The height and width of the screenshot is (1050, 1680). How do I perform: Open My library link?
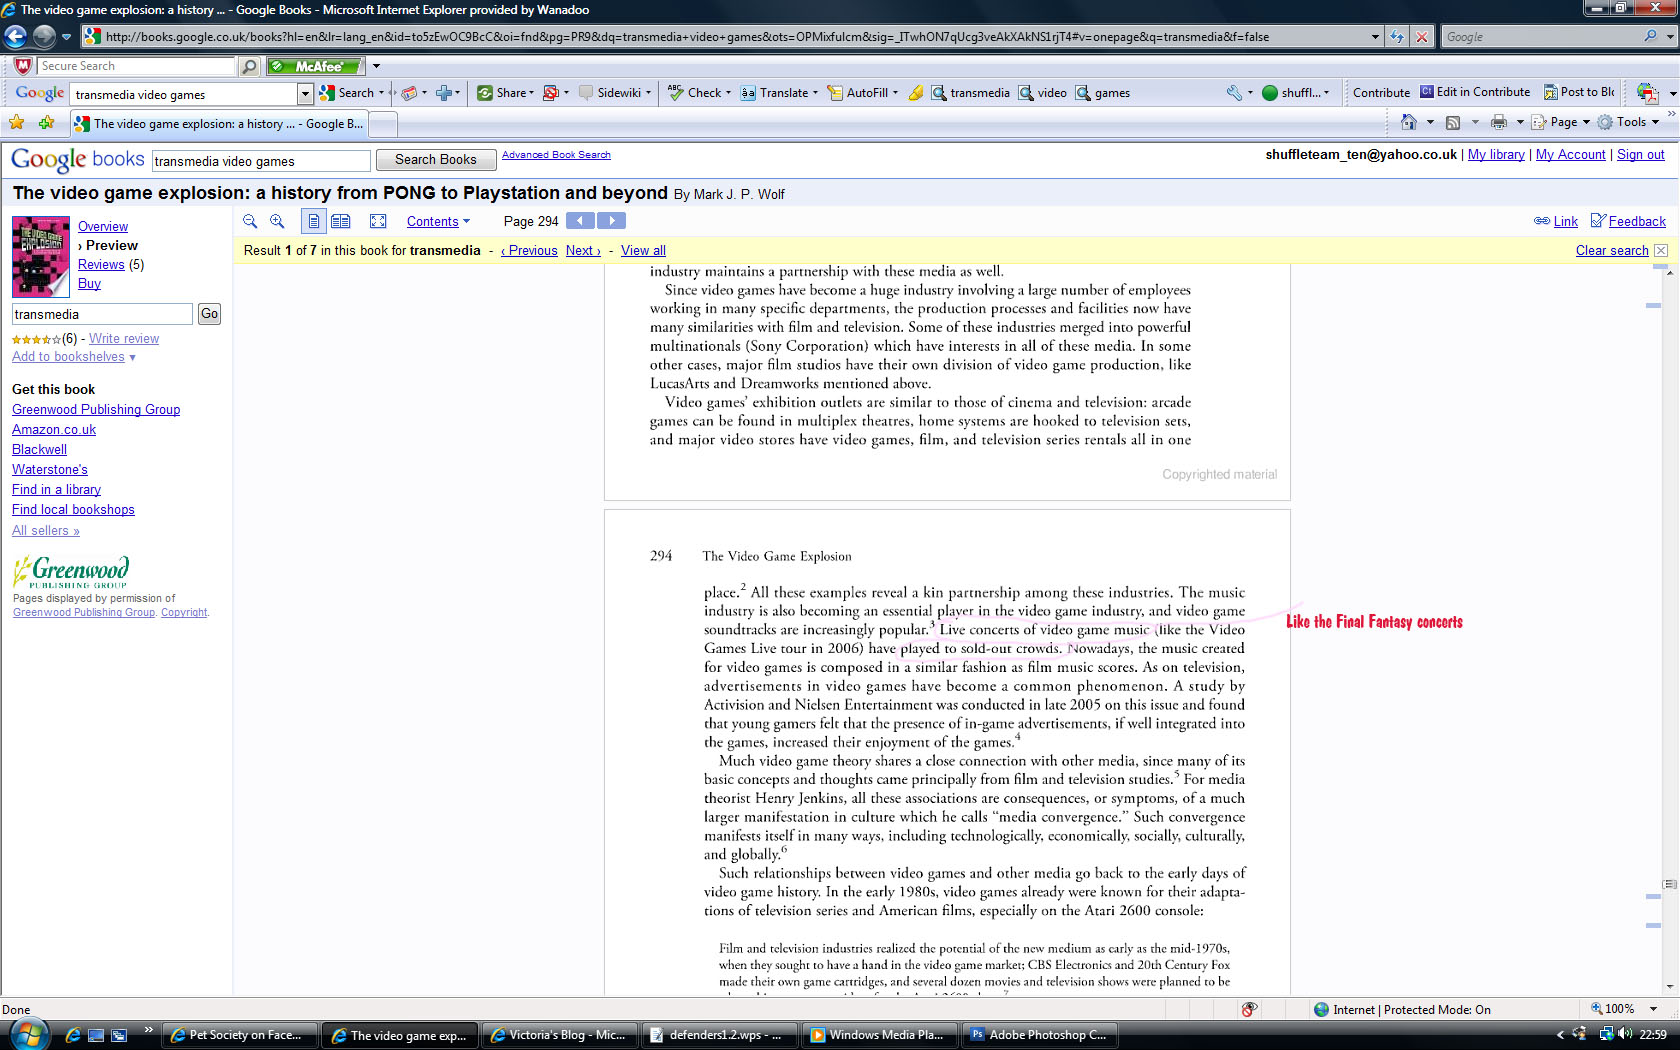coord(1496,155)
